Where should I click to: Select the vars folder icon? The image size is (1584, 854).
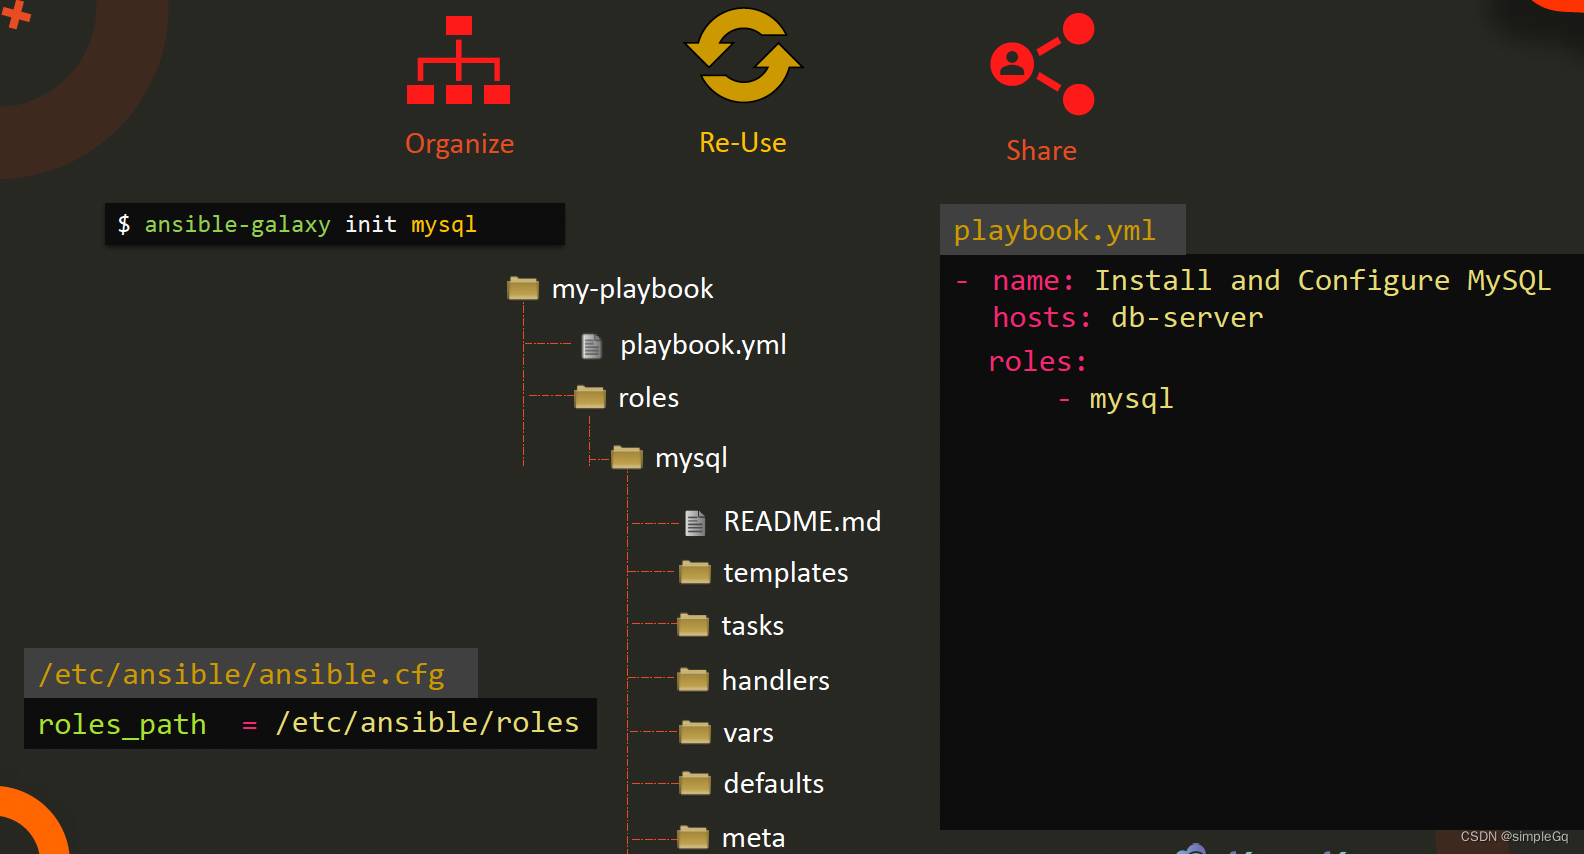(695, 732)
